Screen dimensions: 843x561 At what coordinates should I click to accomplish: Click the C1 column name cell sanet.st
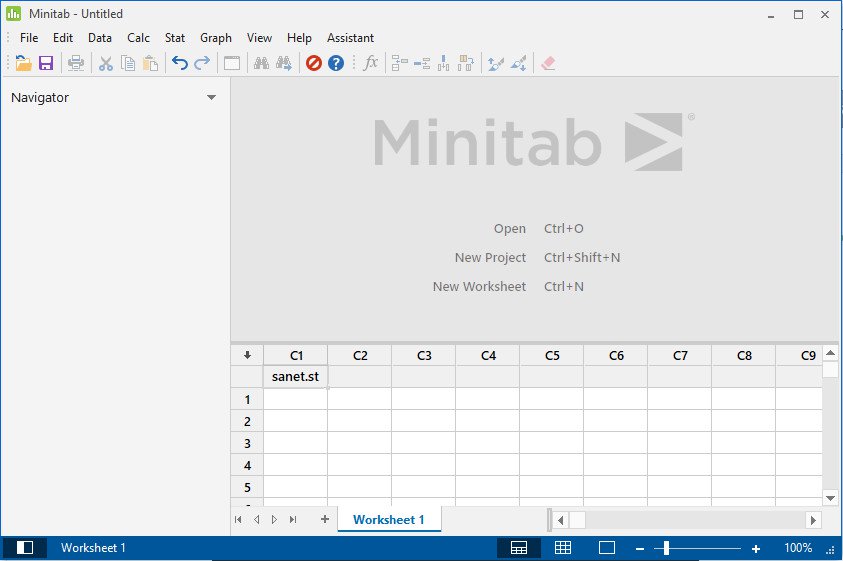tap(295, 377)
